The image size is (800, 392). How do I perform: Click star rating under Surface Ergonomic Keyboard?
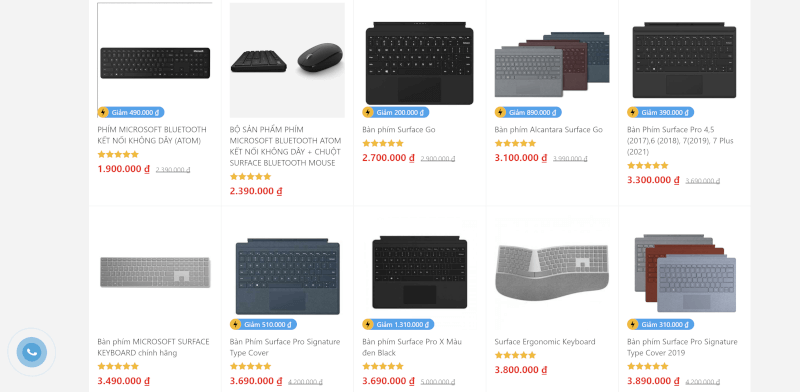click(515, 355)
